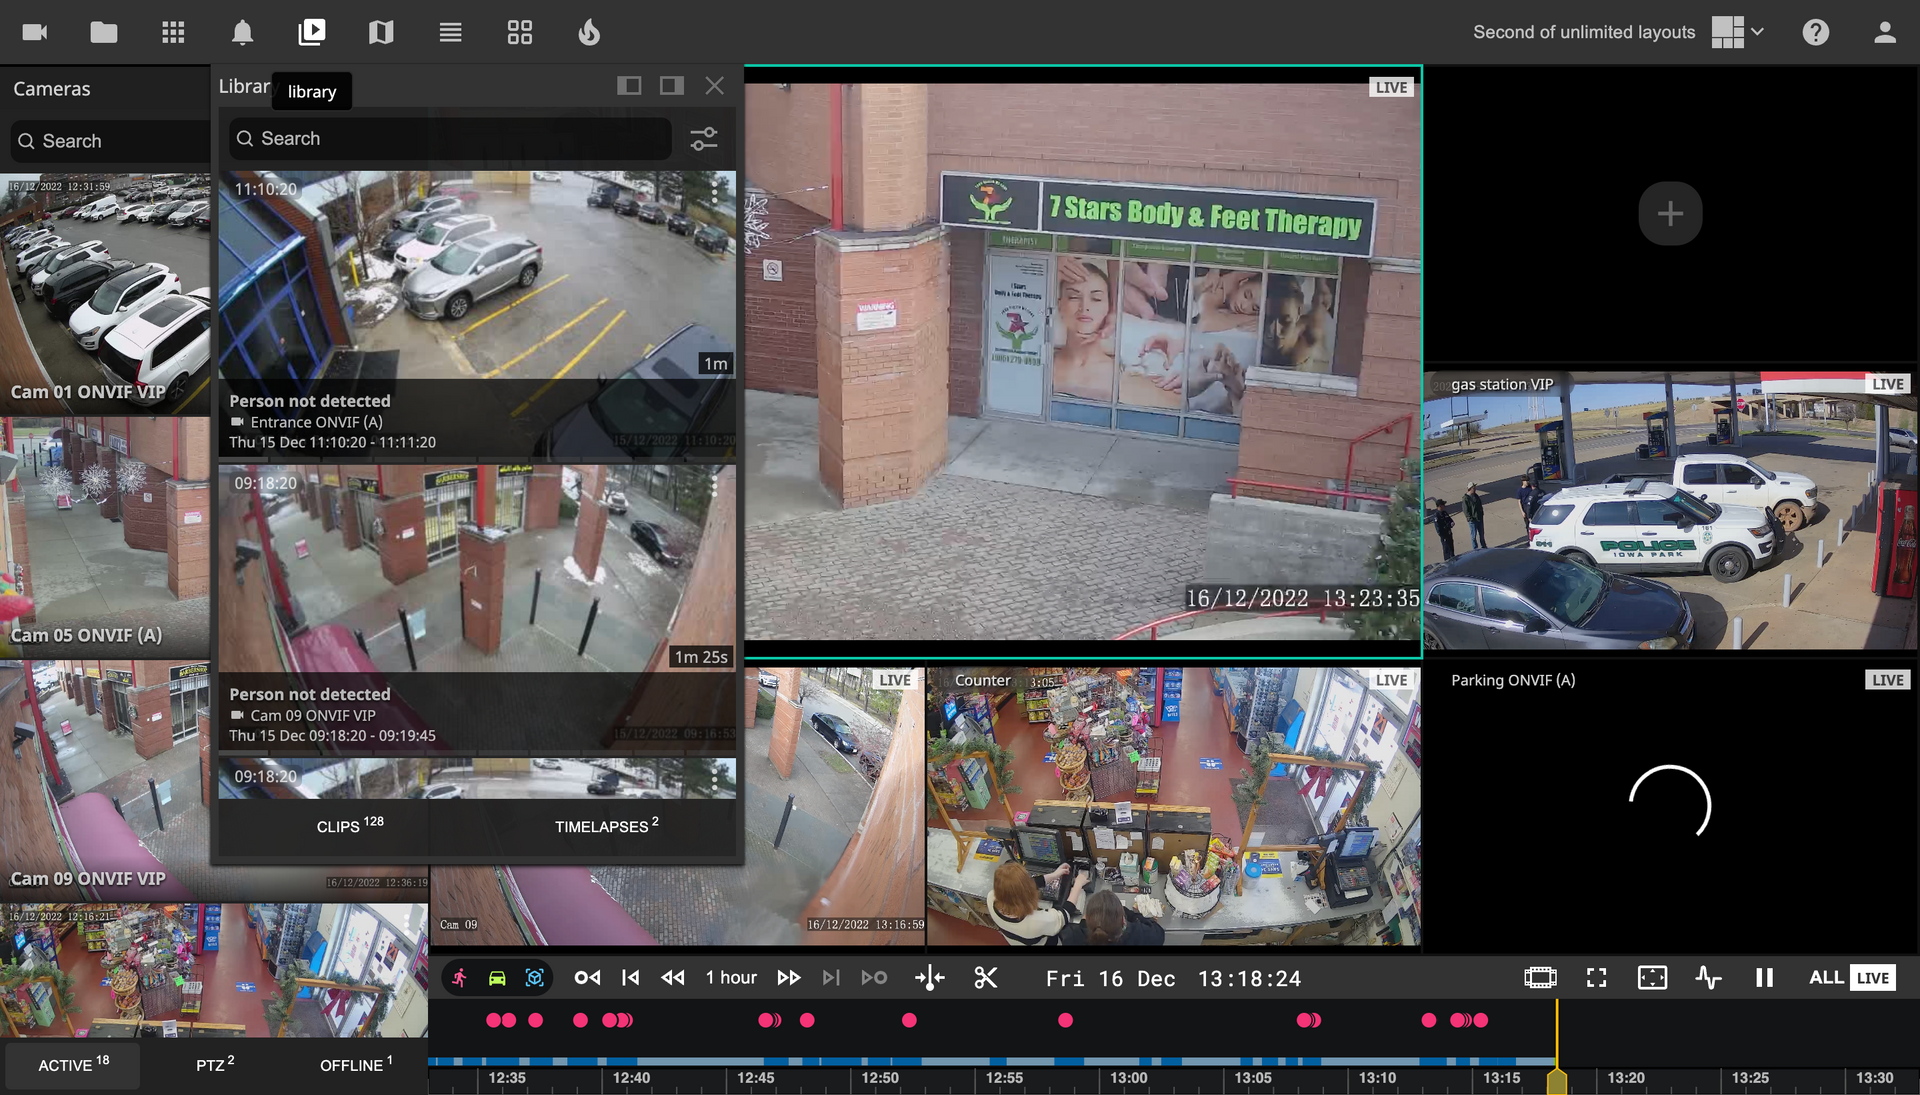Open the folder icon in top bar
Viewport: 1920px width, 1095px height.
pos(104,32)
